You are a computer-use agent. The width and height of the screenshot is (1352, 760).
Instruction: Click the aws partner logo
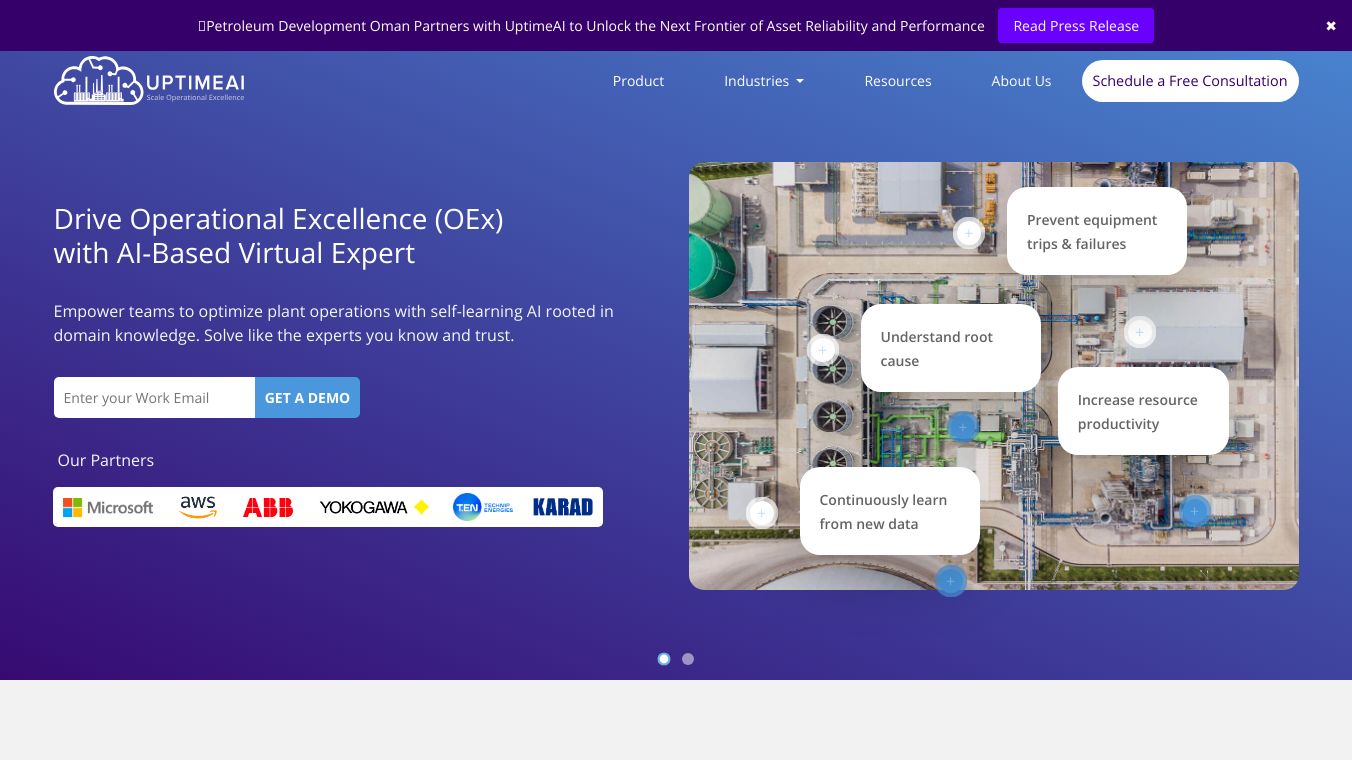point(197,507)
